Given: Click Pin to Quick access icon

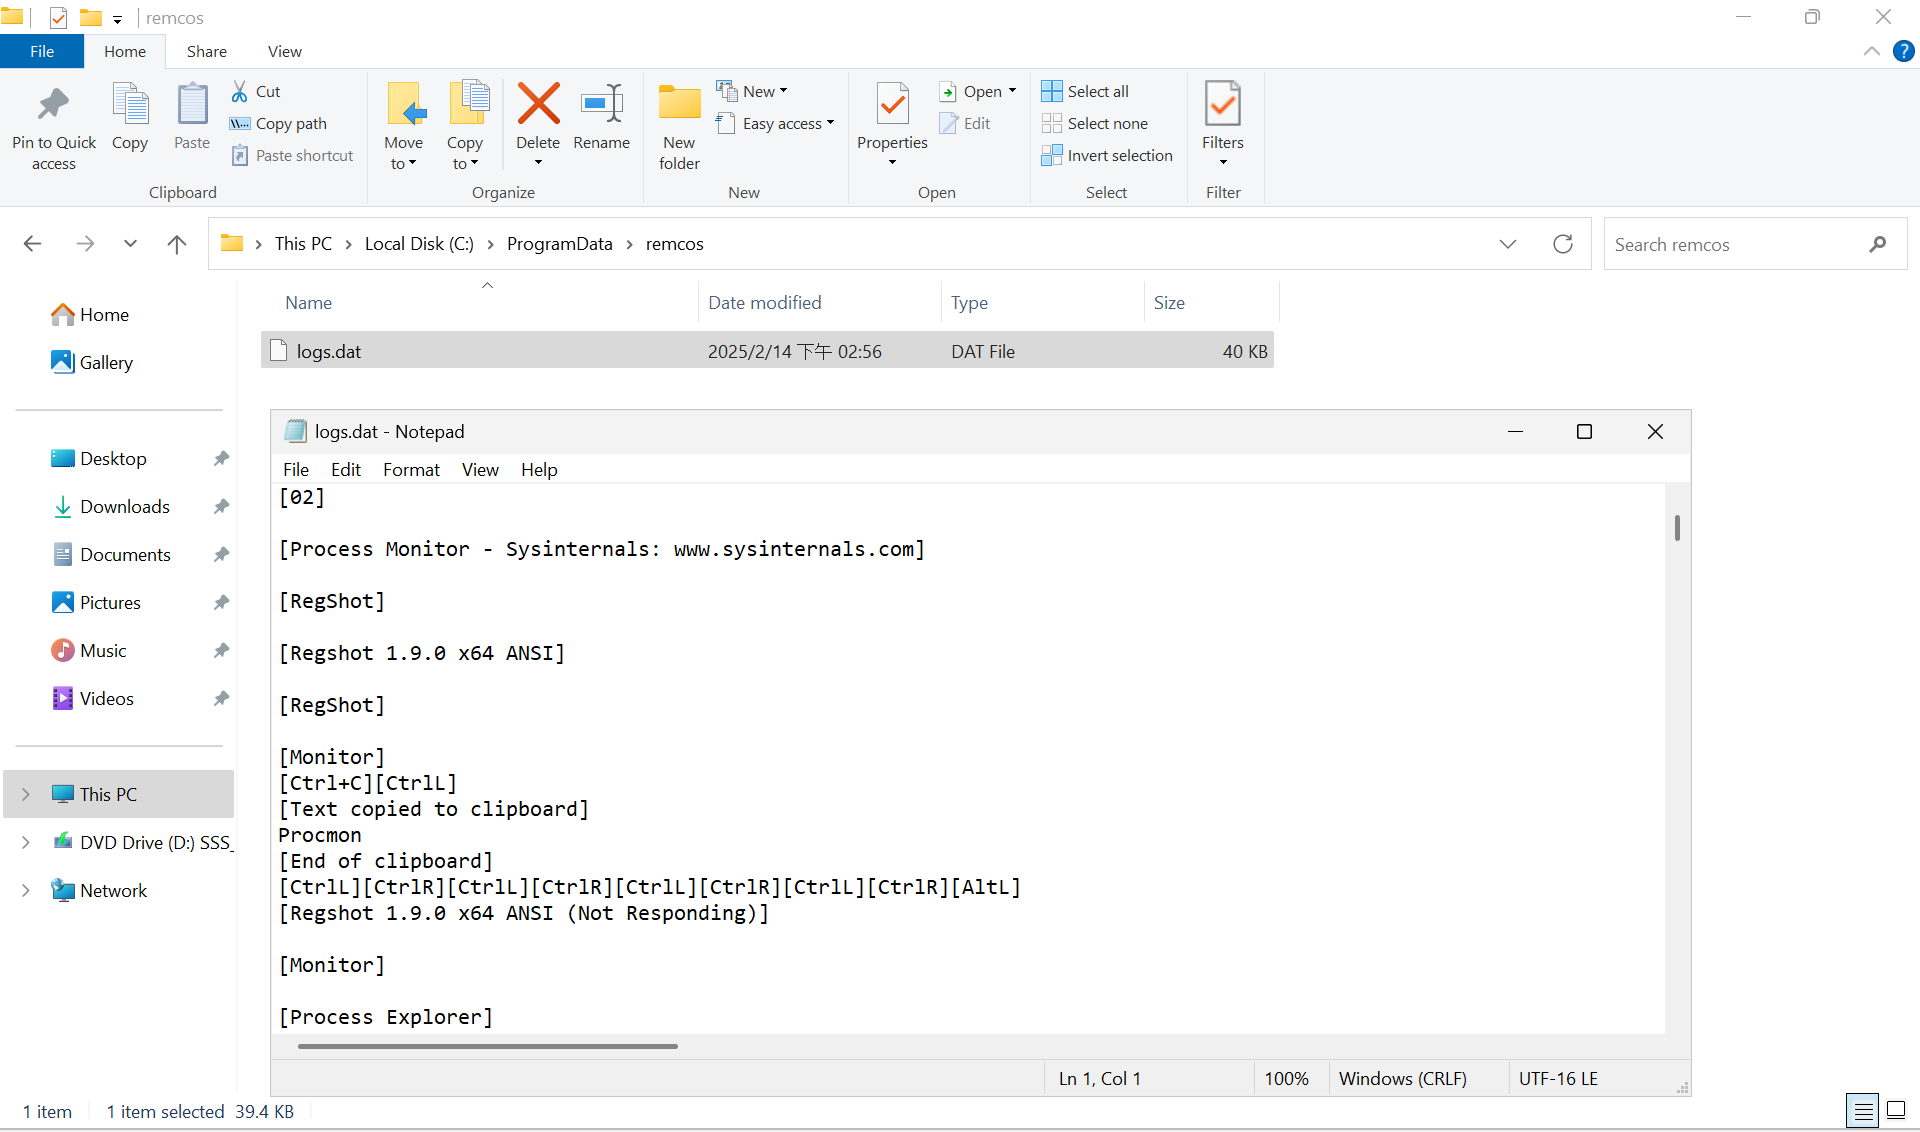Looking at the screenshot, I should pos(53,105).
